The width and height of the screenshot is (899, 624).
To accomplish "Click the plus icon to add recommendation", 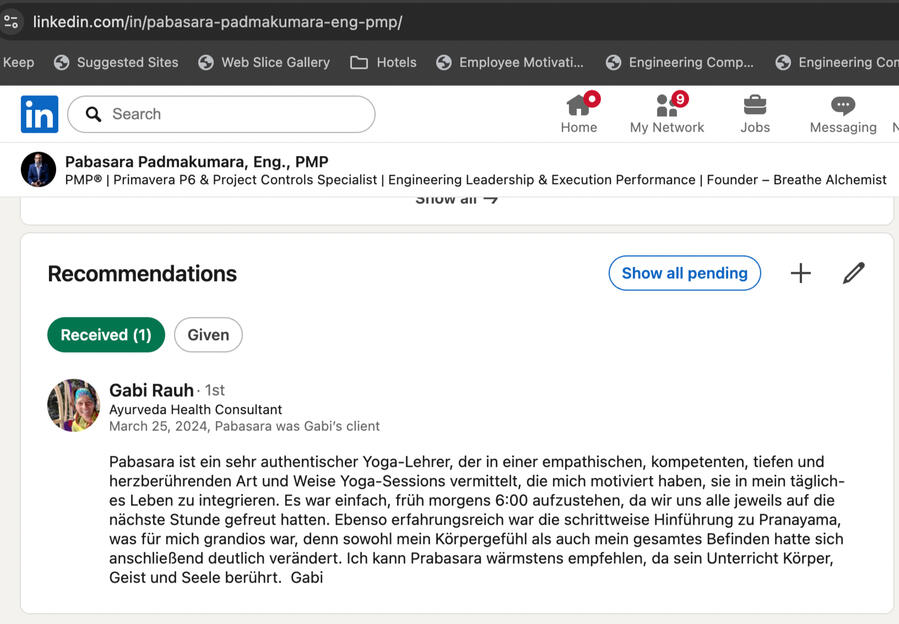I will pyautogui.click(x=801, y=273).
